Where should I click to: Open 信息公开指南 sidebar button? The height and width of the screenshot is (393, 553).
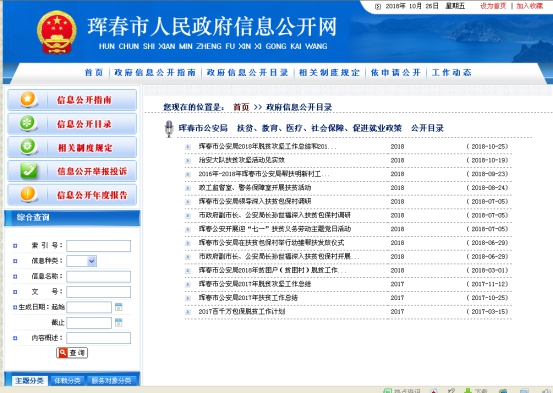(72, 100)
